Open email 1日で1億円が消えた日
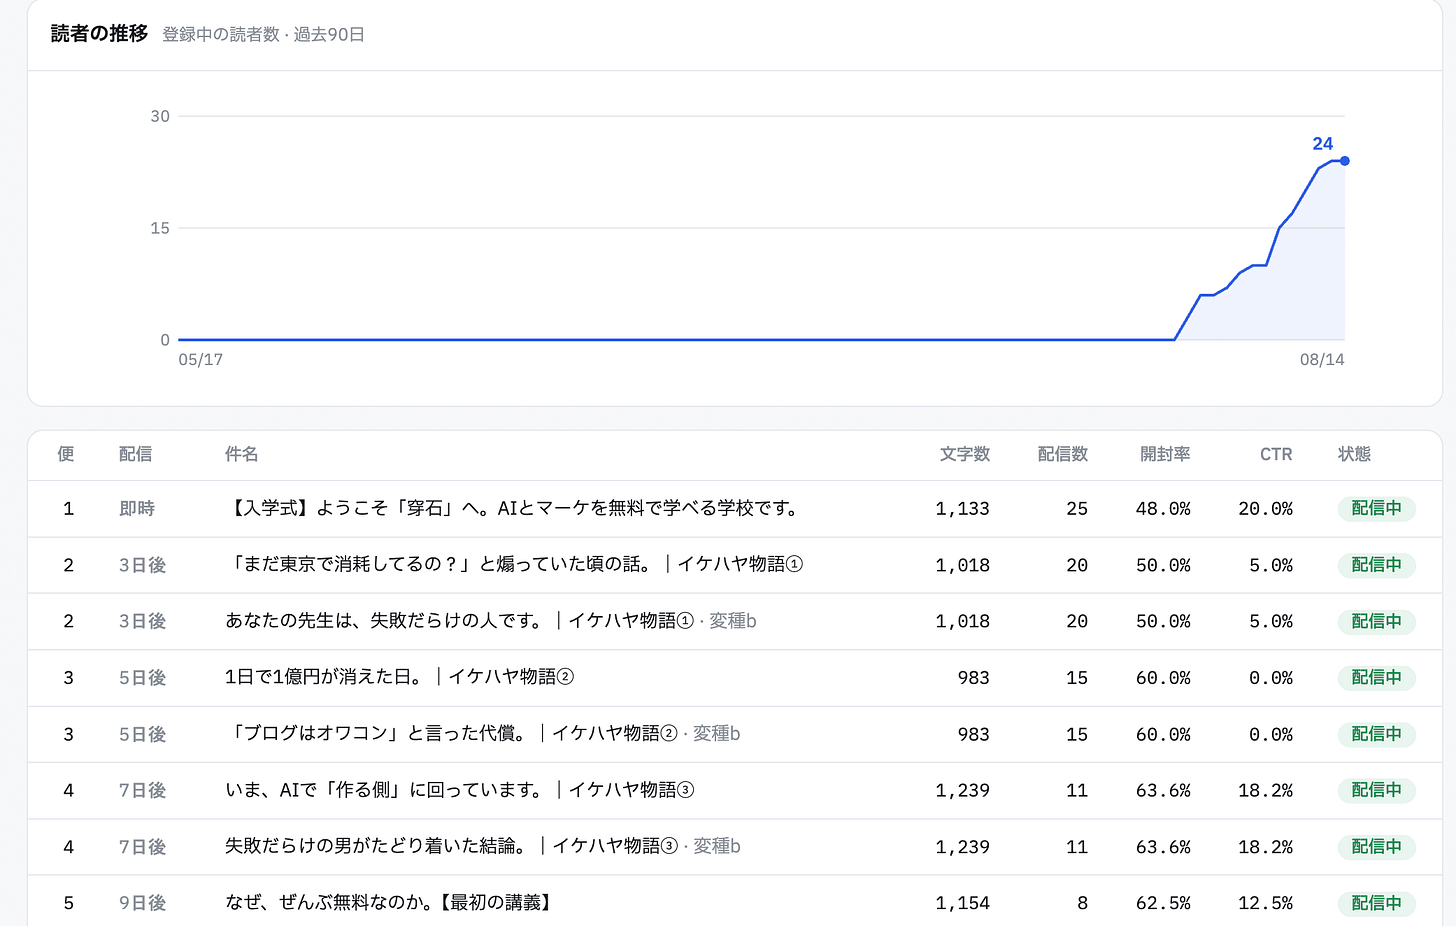The width and height of the screenshot is (1456, 926). [399, 677]
